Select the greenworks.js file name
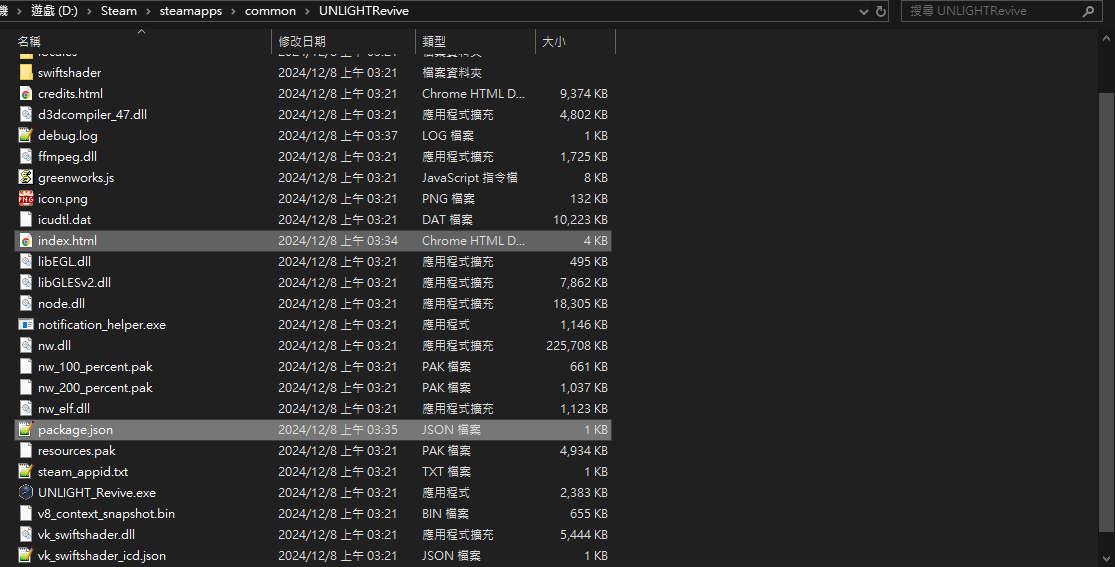The width and height of the screenshot is (1115, 567). 76,178
